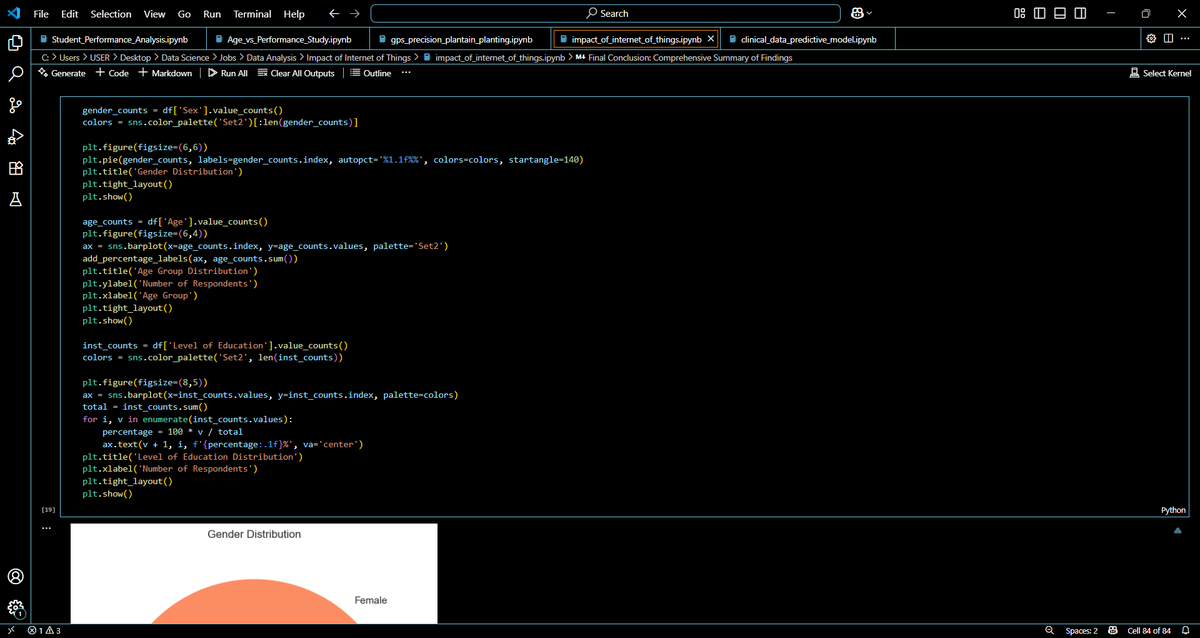Show errors and warnings problems count
The image size is (1200, 638).
click(x=44, y=630)
